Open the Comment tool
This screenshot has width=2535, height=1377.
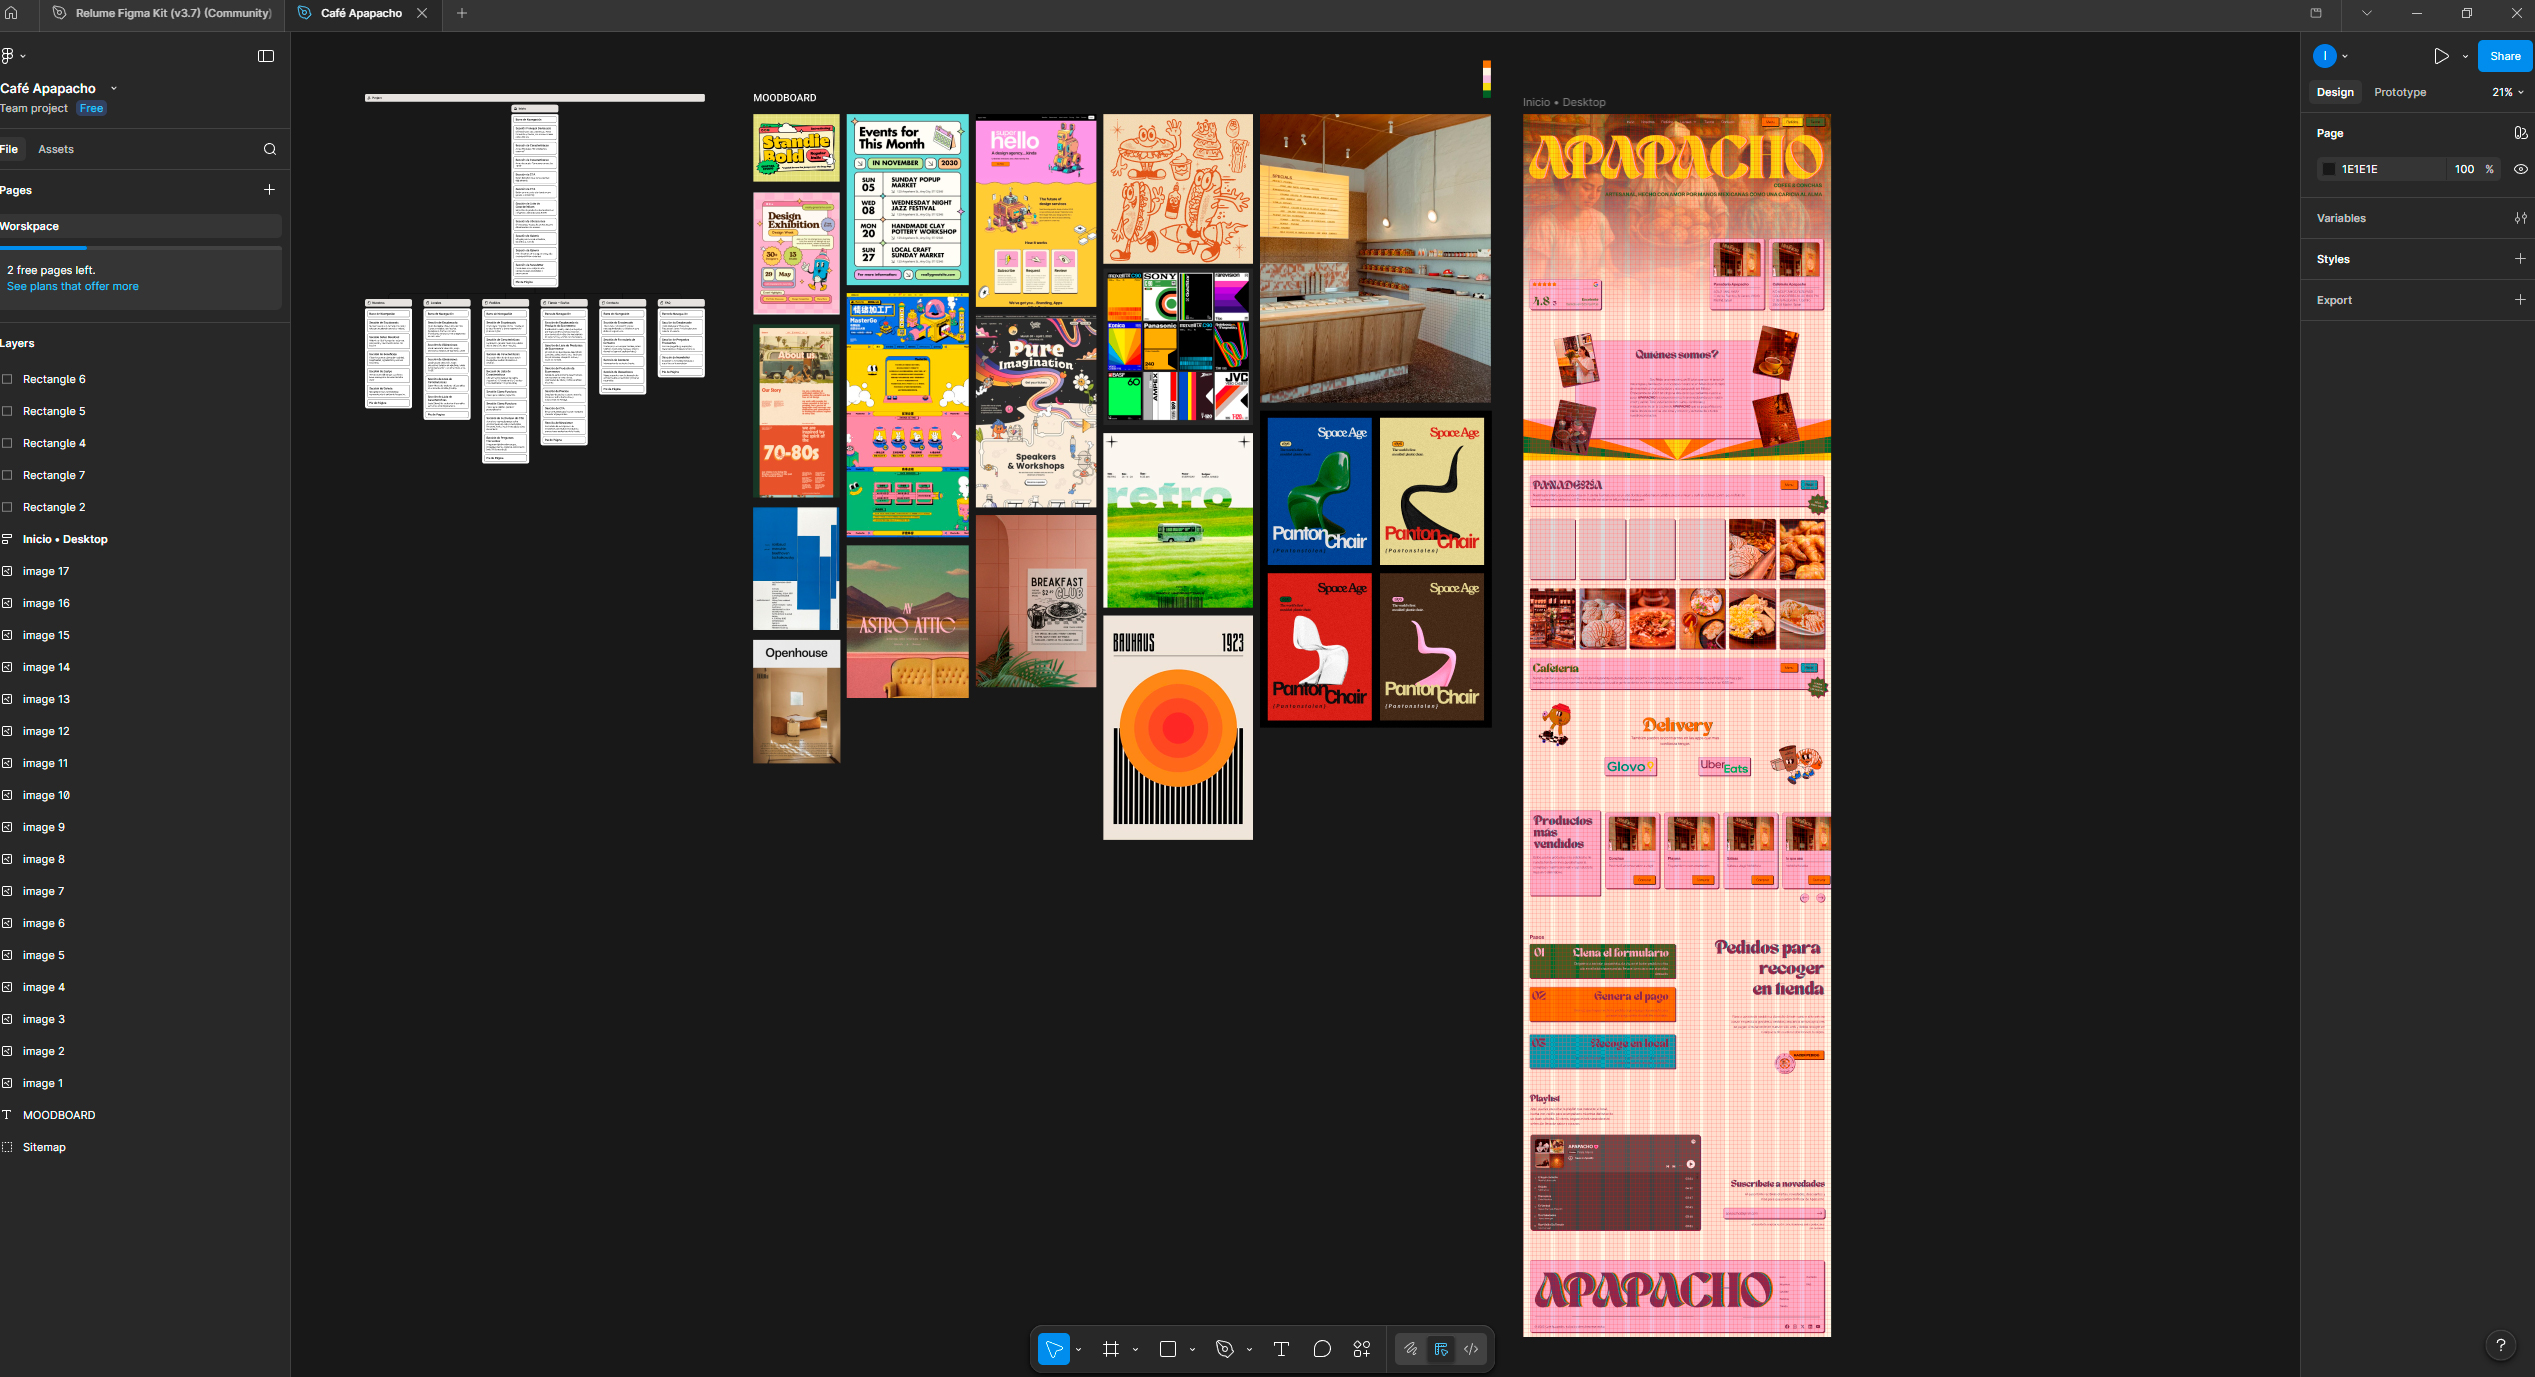(x=1322, y=1348)
